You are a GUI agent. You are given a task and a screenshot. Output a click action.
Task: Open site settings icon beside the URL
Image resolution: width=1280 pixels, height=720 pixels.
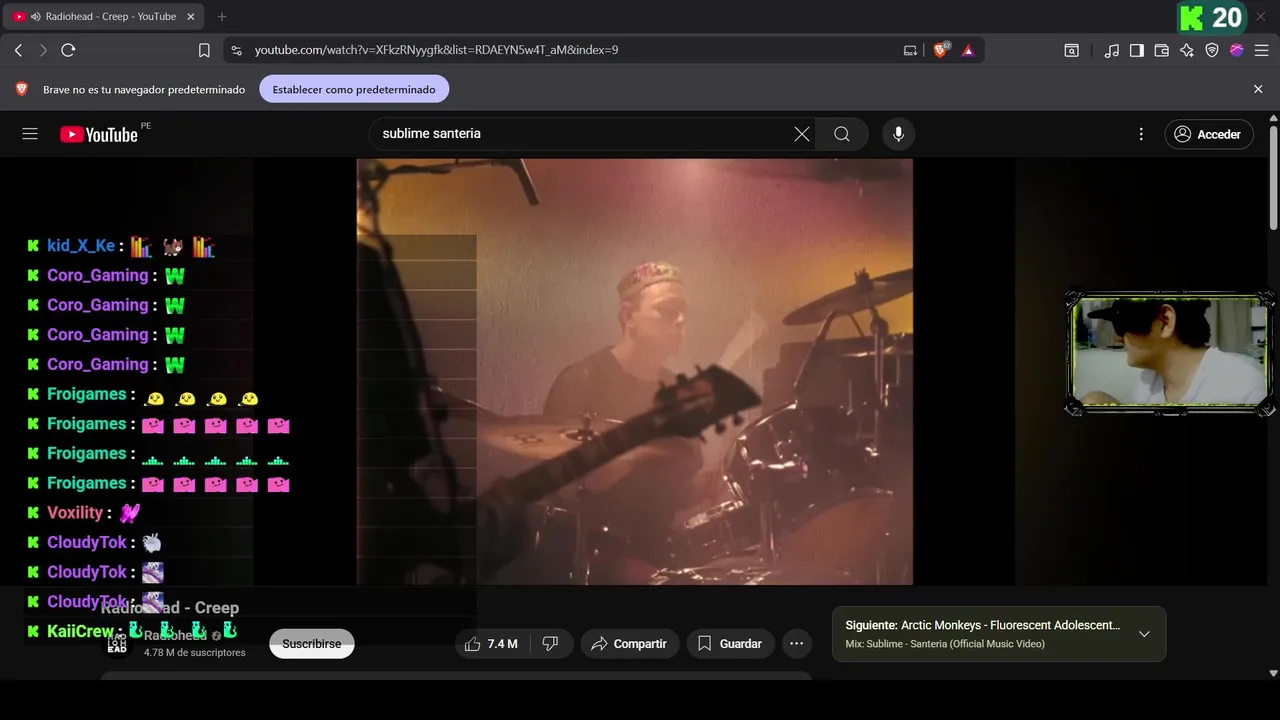coord(235,50)
